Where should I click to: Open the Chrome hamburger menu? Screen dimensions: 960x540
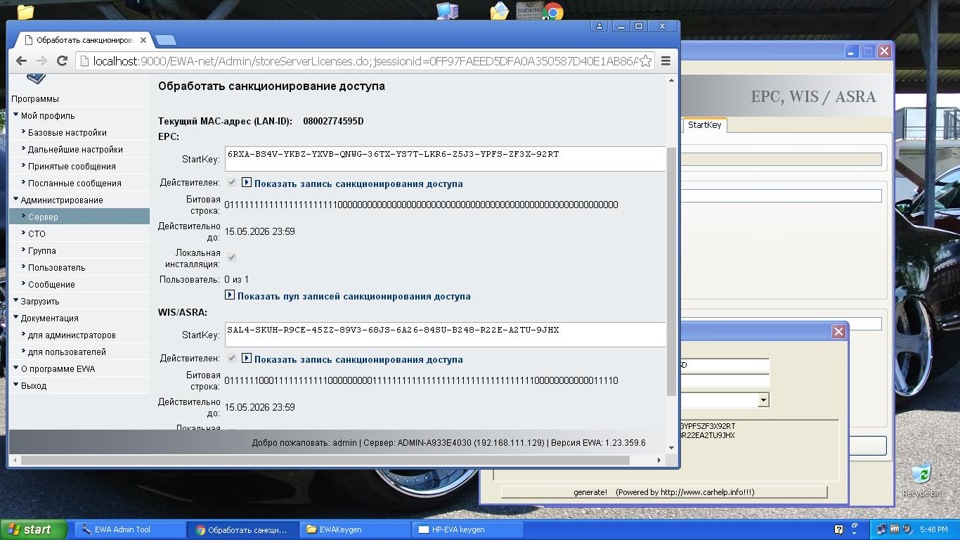coord(666,61)
